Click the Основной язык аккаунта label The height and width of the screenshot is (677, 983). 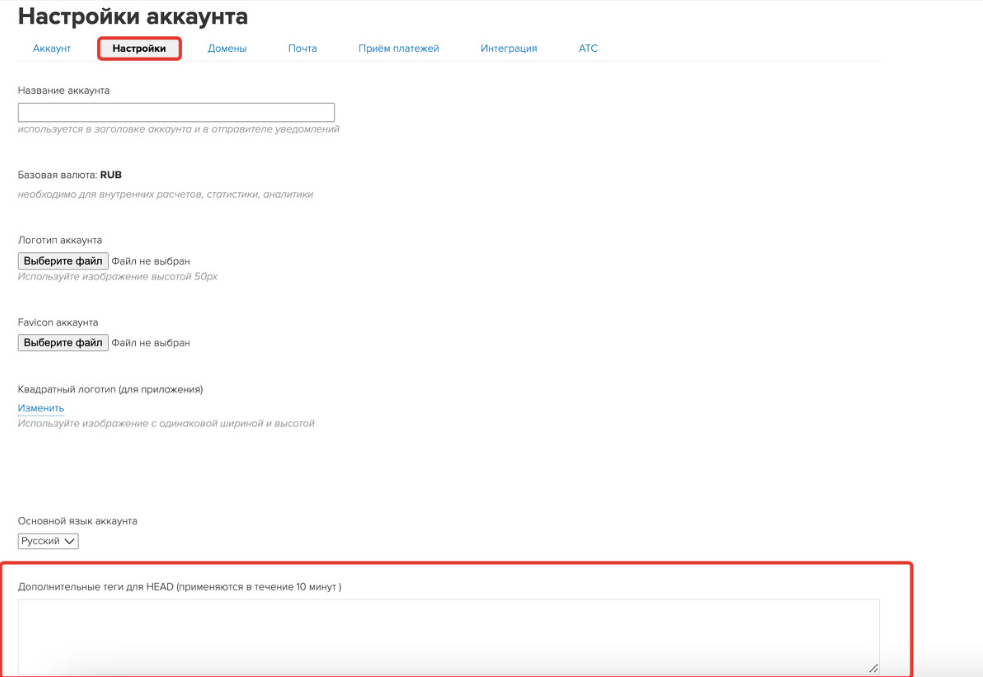[77, 521]
